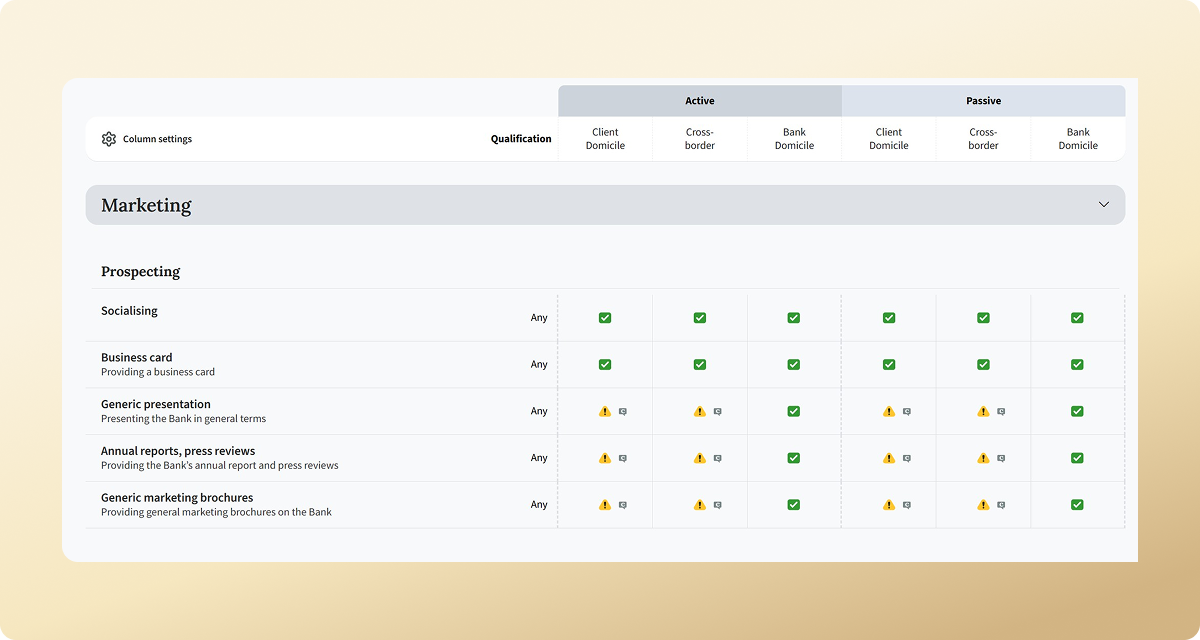This screenshot has height=640, width=1200.
Task: Open Column settings gear icon
Action: tap(109, 139)
